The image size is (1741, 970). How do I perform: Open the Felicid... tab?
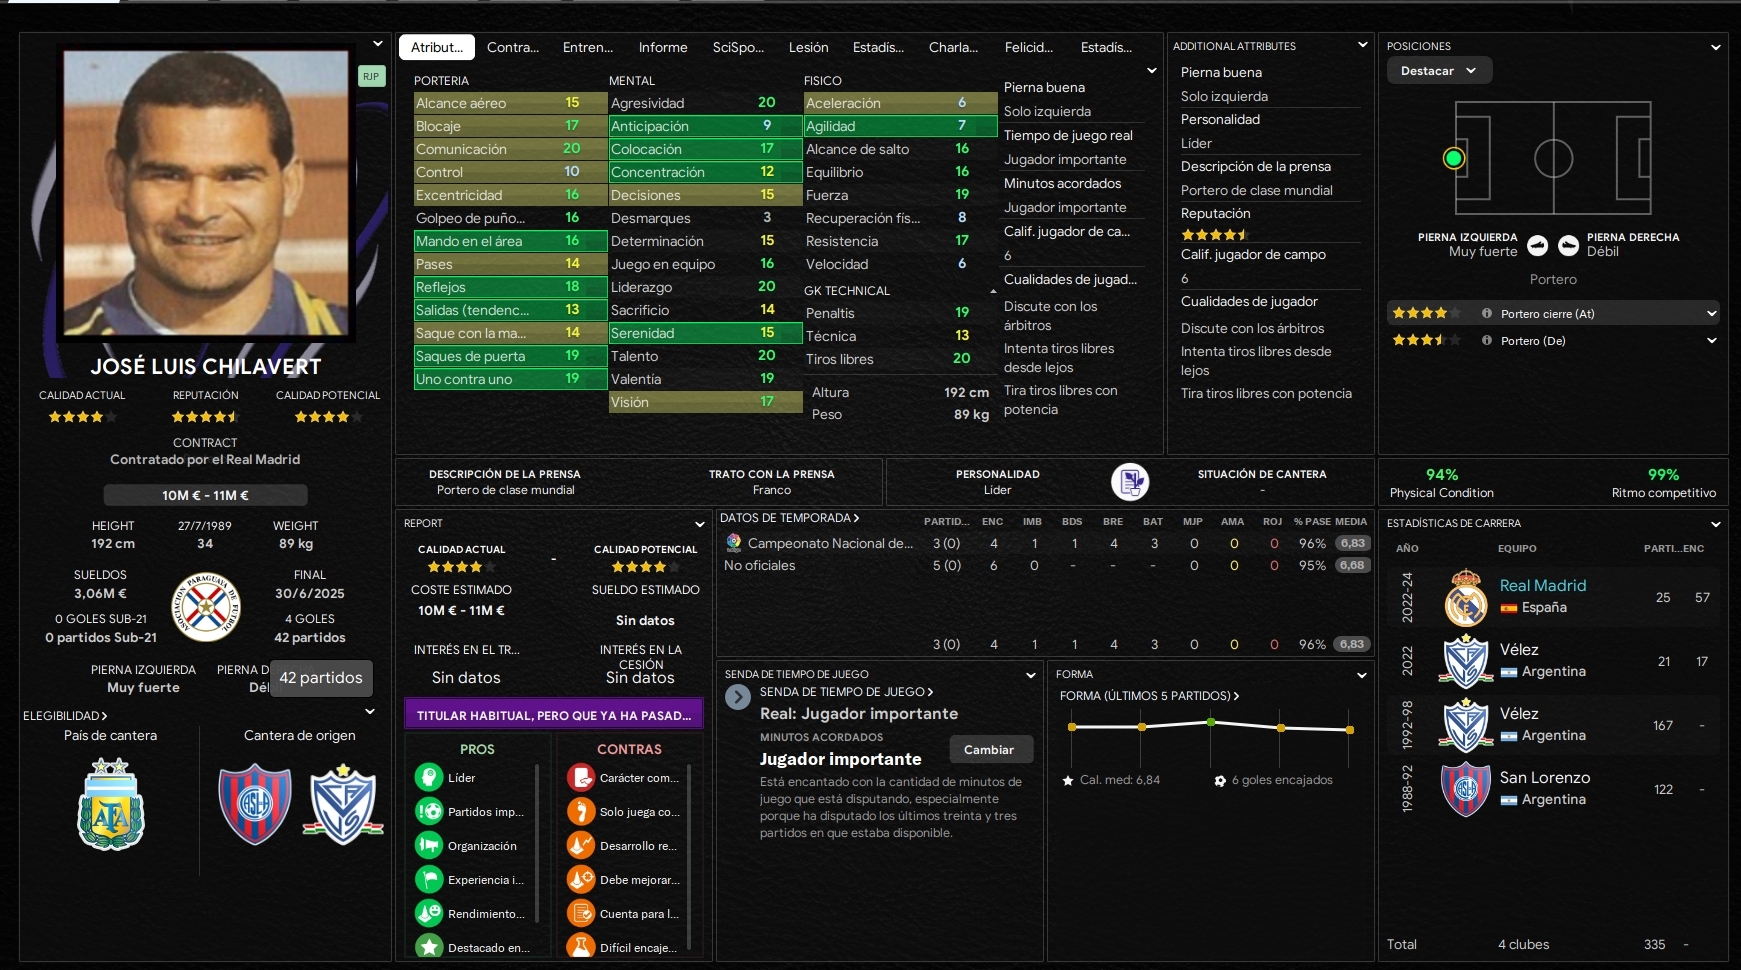pyautogui.click(x=1029, y=47)
